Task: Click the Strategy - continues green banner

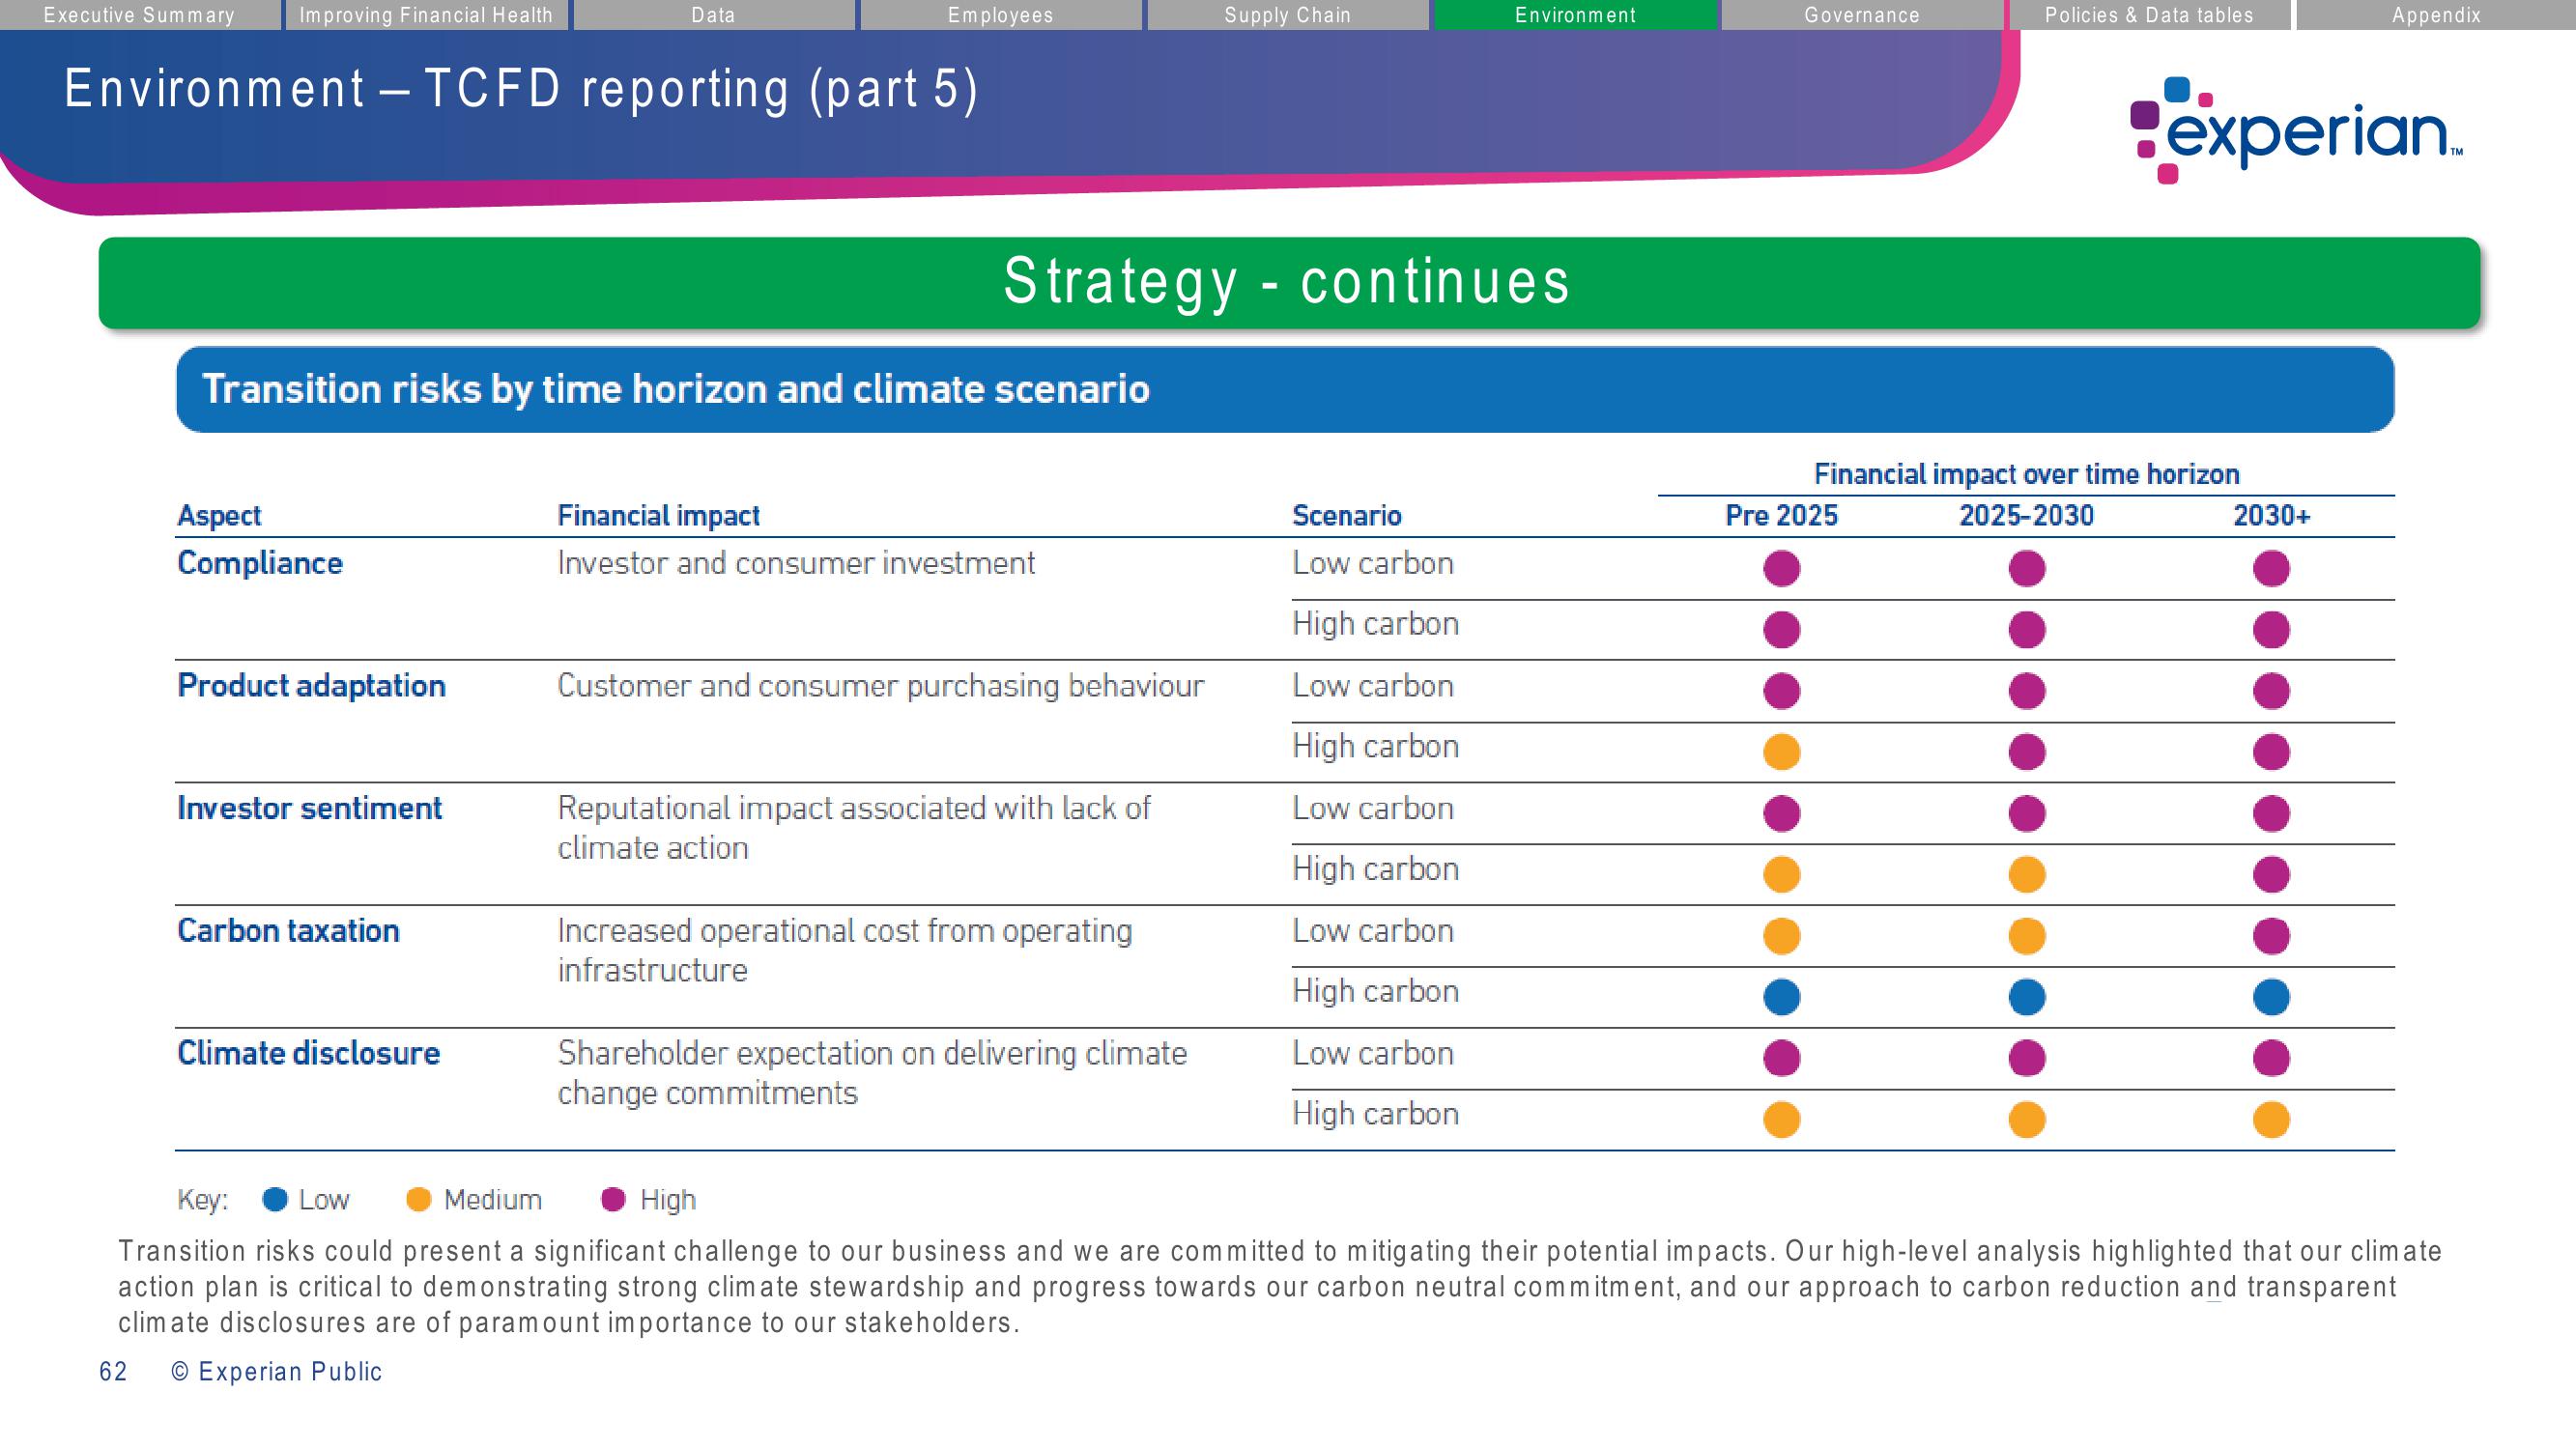Action: (1289, 282)
